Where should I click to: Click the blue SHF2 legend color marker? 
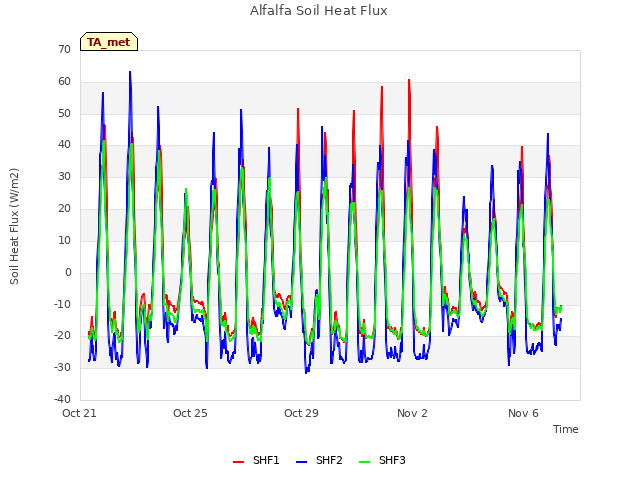301,462
